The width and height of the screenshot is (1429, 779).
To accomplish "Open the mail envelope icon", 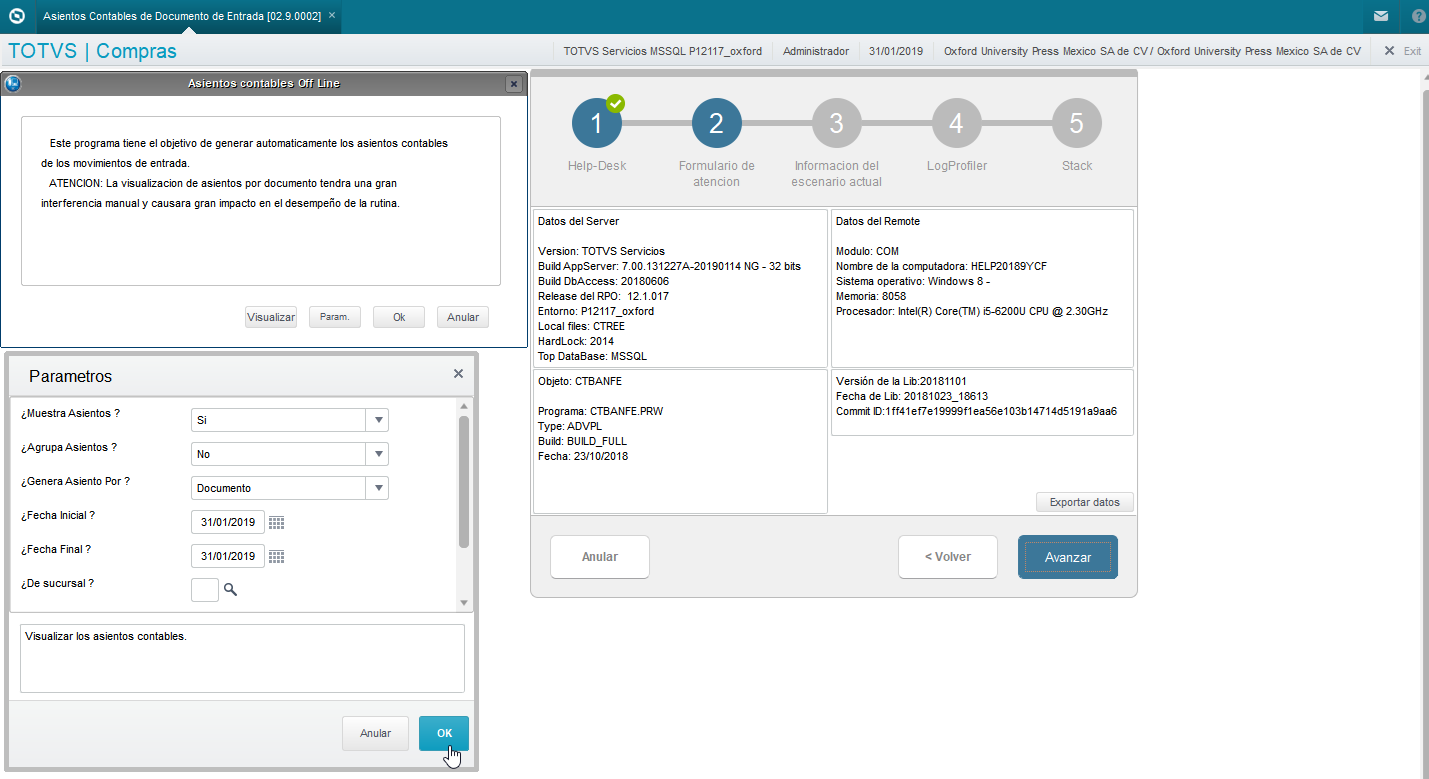I will [1380, 16].
